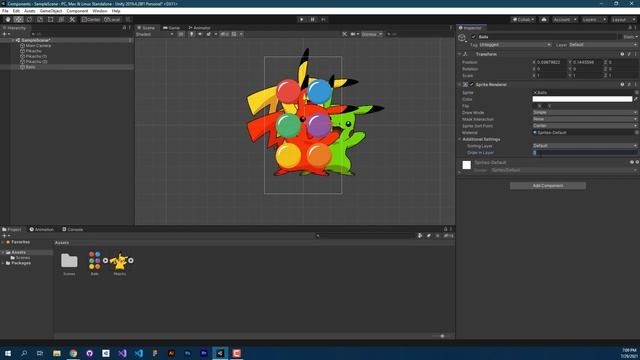This screenshot has height=360, width=640.
Task: Click the Order in Layer input field
Action: click(x=585, y=153)
